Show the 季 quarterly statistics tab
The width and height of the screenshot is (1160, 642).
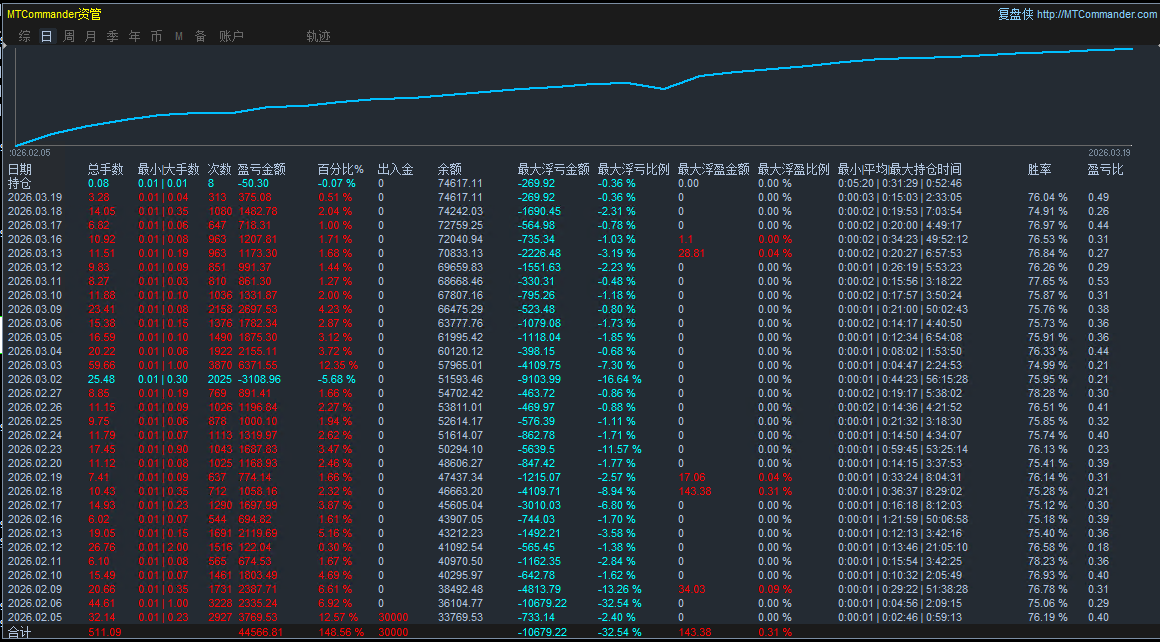[112, 36]
